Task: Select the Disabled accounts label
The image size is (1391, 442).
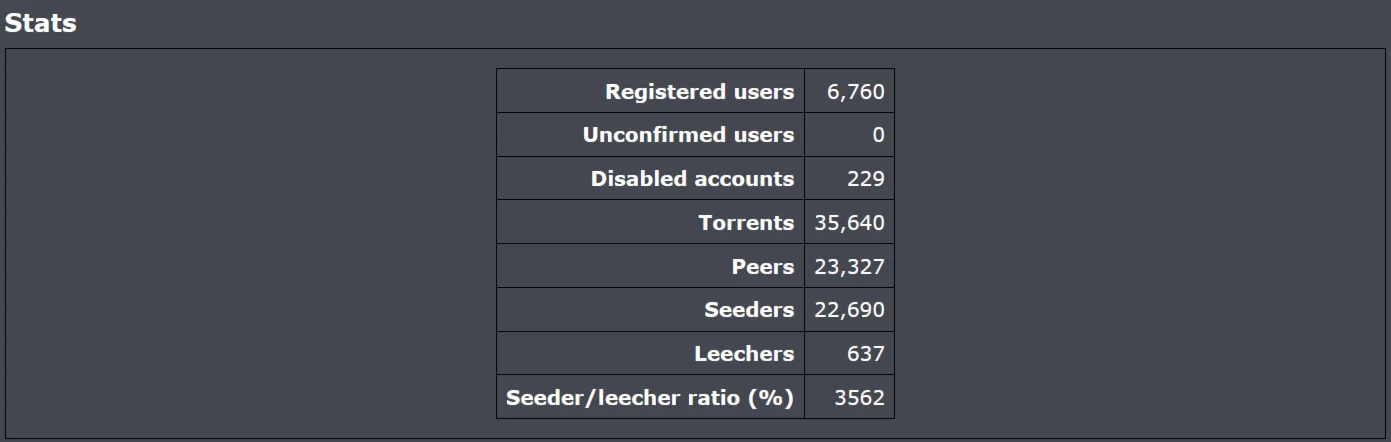Action: (692, 179)
